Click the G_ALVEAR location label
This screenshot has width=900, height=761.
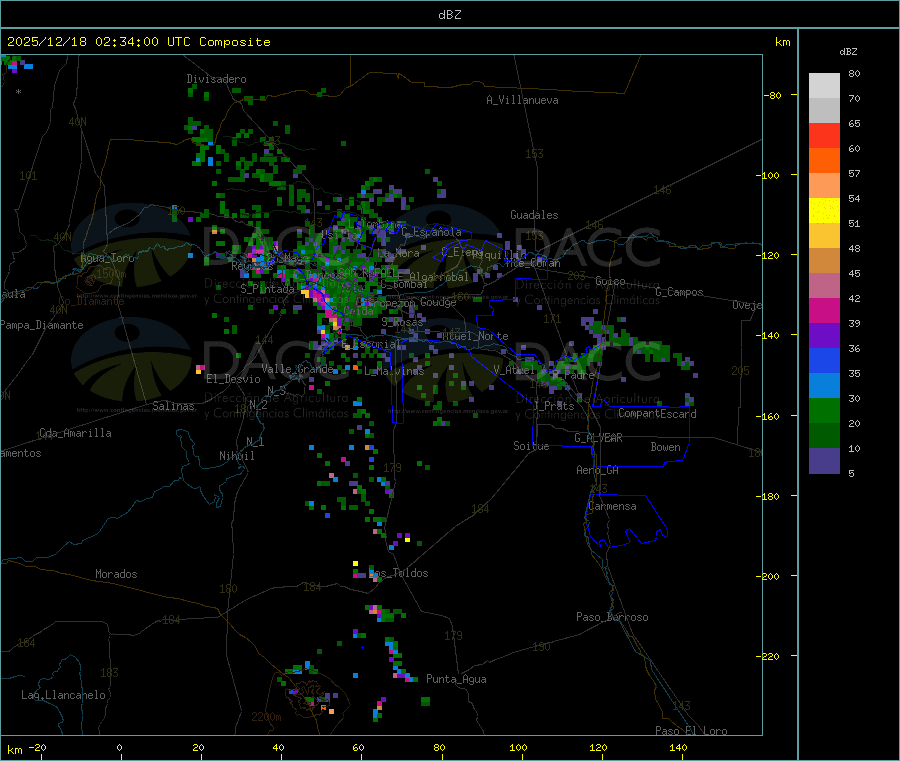pyautogui.click(x=598, y=438)
